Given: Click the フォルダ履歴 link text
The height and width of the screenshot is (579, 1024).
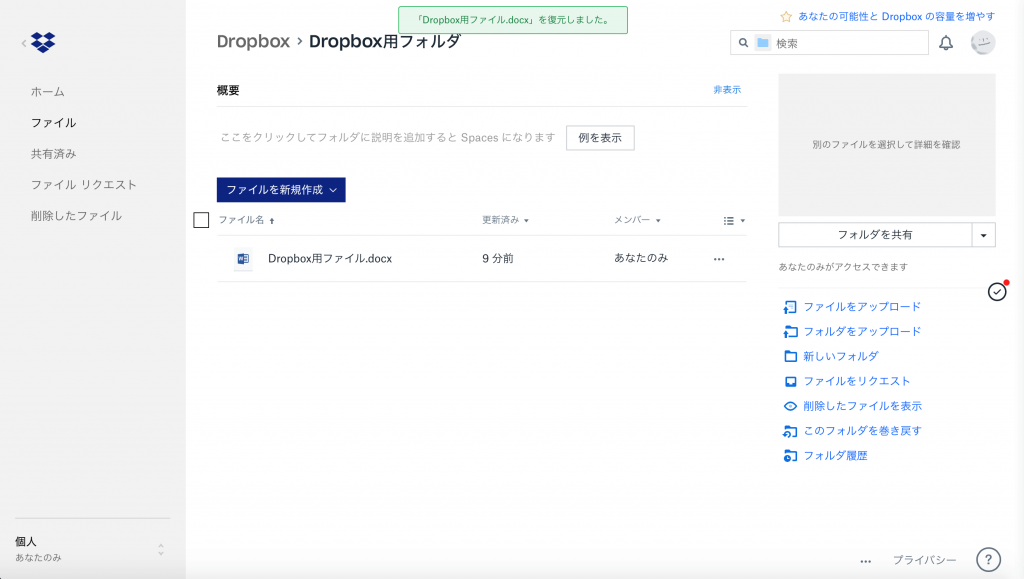Looking at the screenshot, I should pyautogui.click(x=835, y=456).
